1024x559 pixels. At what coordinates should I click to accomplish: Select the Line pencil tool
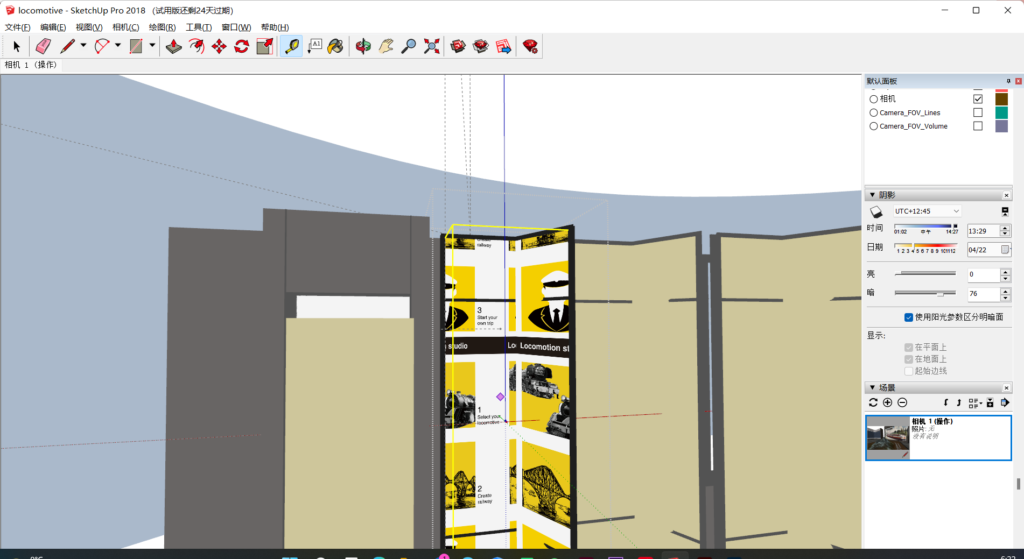[67, 46]
